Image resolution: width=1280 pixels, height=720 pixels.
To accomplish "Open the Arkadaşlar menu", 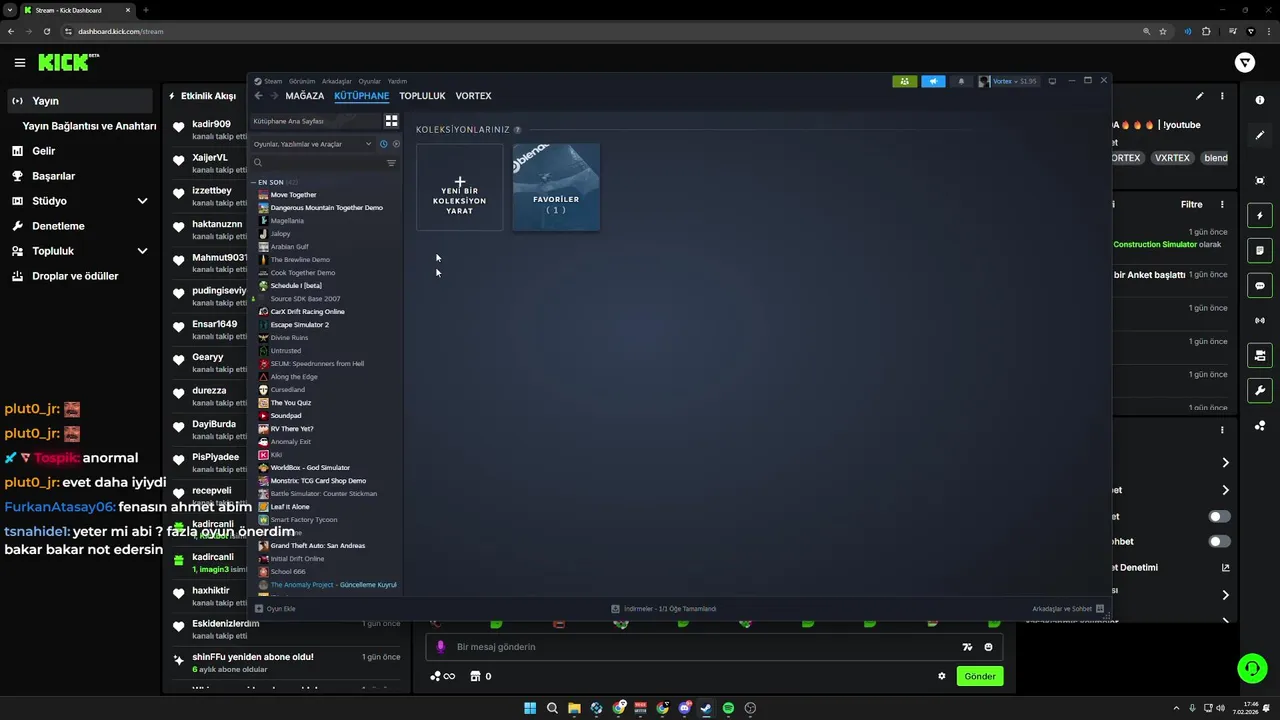I will [337, 81].
